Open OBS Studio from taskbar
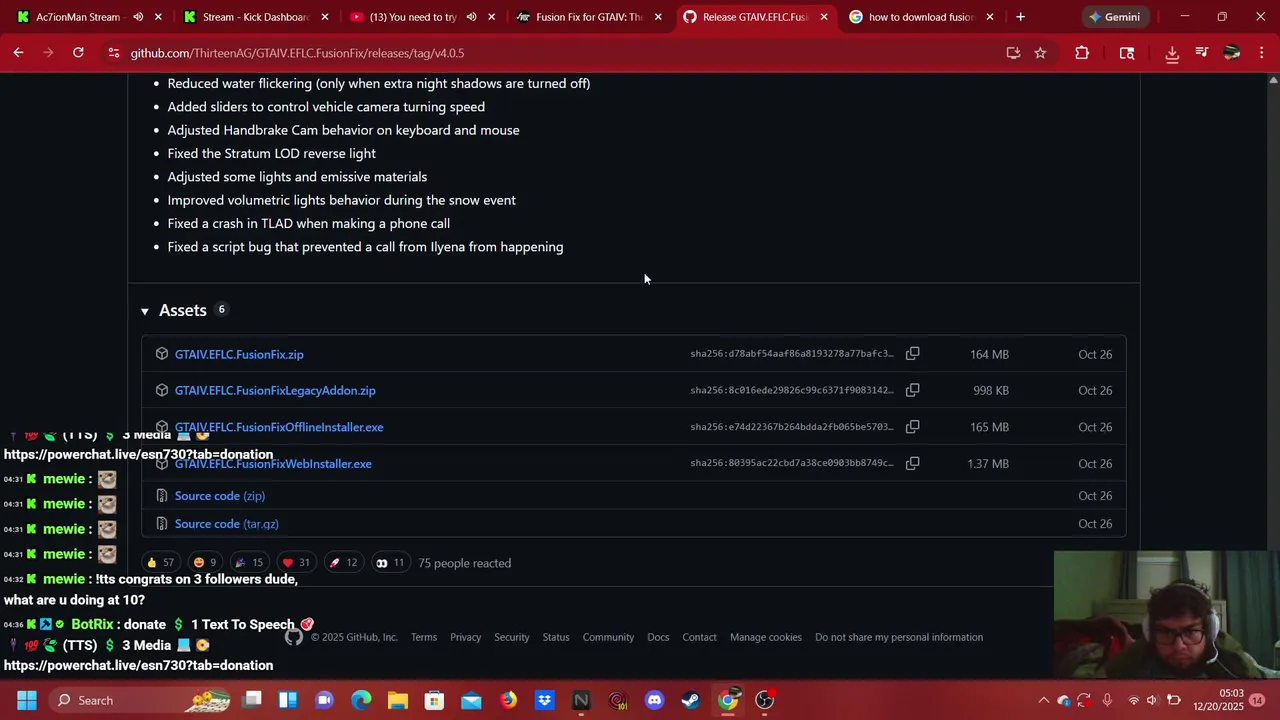 coord(765,700)
